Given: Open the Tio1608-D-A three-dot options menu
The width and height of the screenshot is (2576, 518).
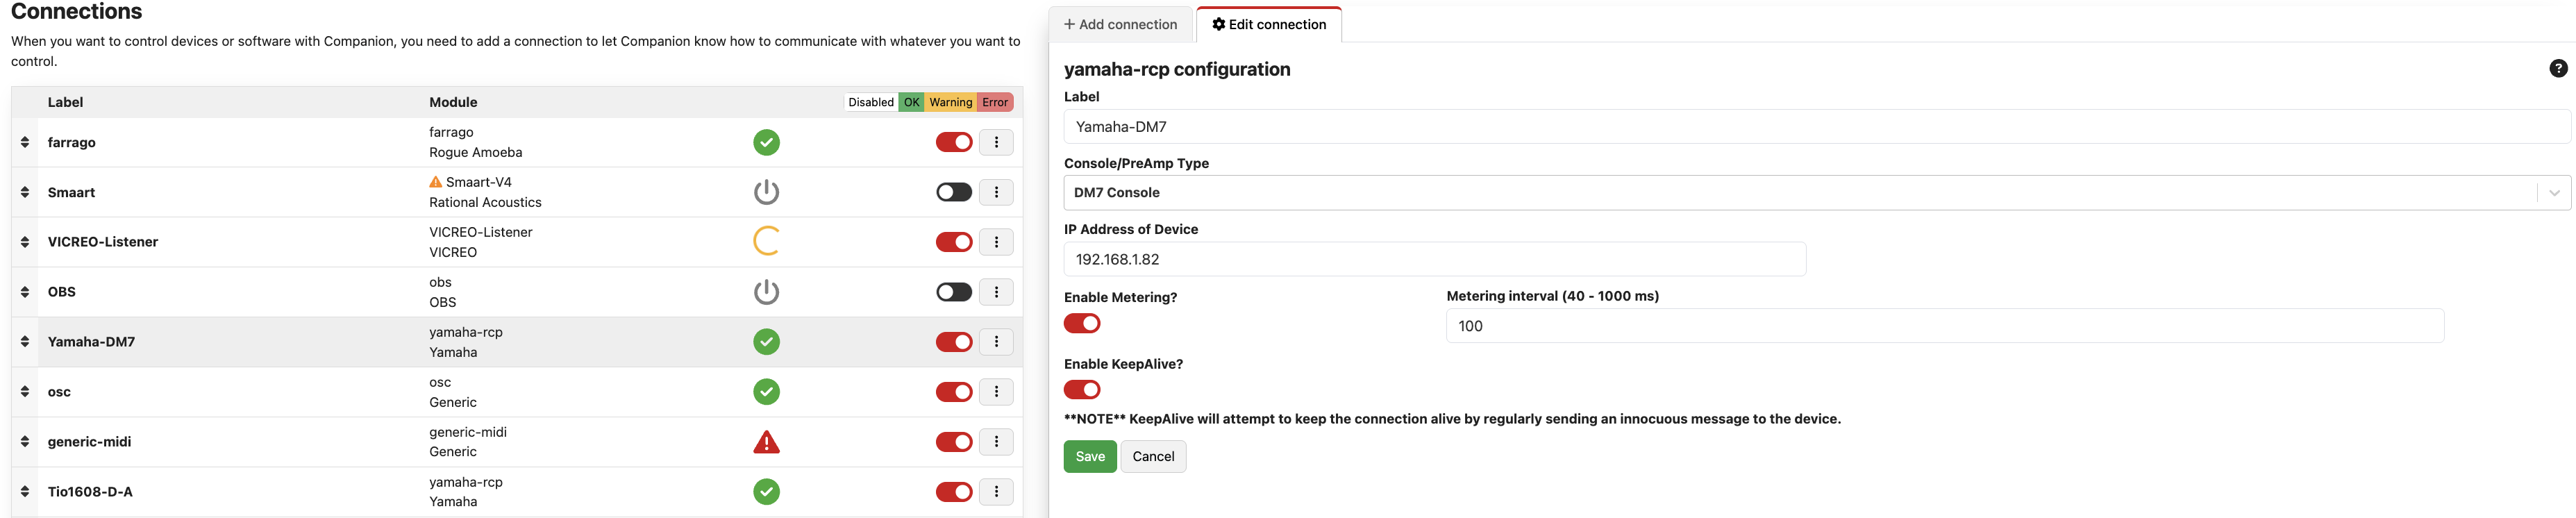Looking at the screenshot, I should [995, 491].
